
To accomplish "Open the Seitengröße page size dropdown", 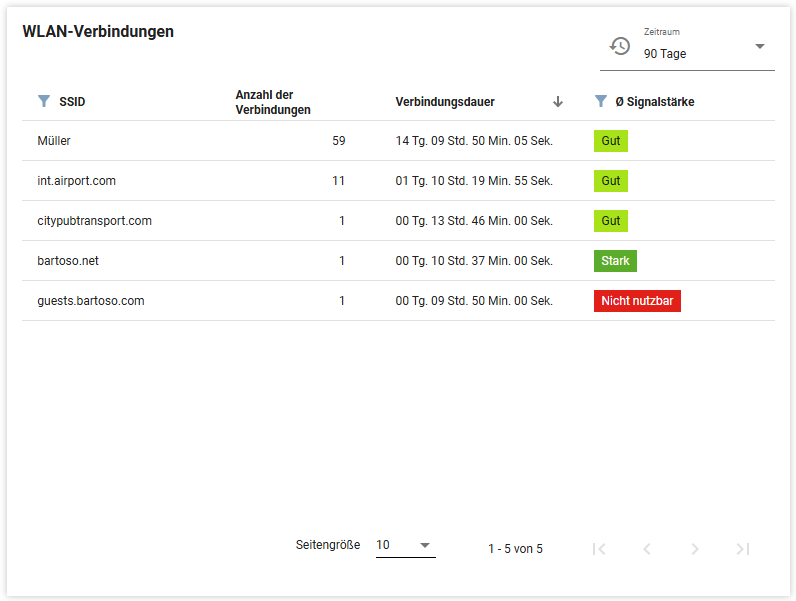I will click(405, 545).
